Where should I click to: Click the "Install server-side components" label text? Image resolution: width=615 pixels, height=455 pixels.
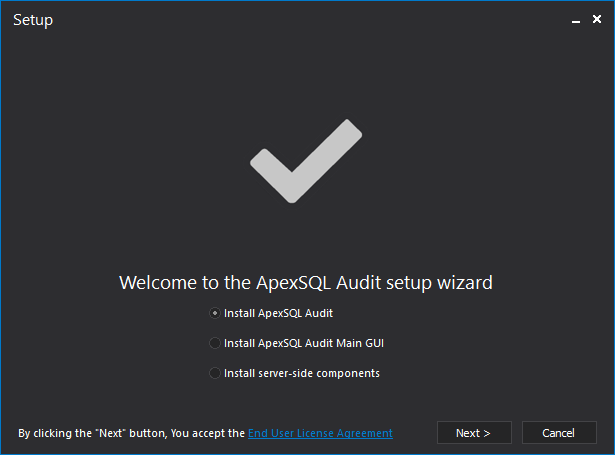tap(302, 373)
